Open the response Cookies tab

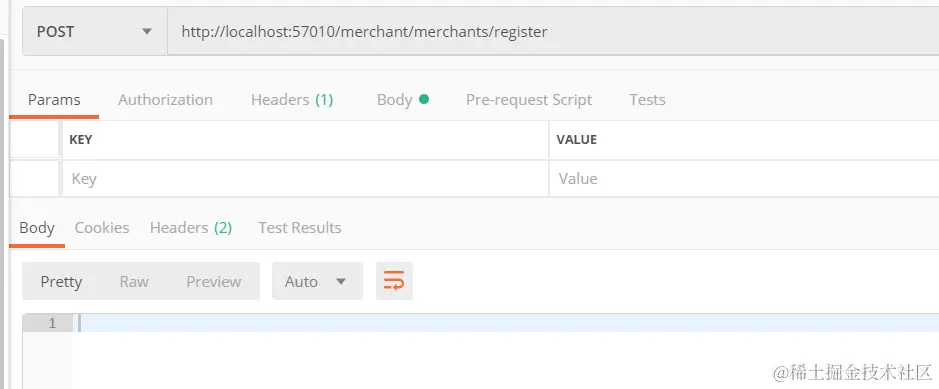click(102, 228)
